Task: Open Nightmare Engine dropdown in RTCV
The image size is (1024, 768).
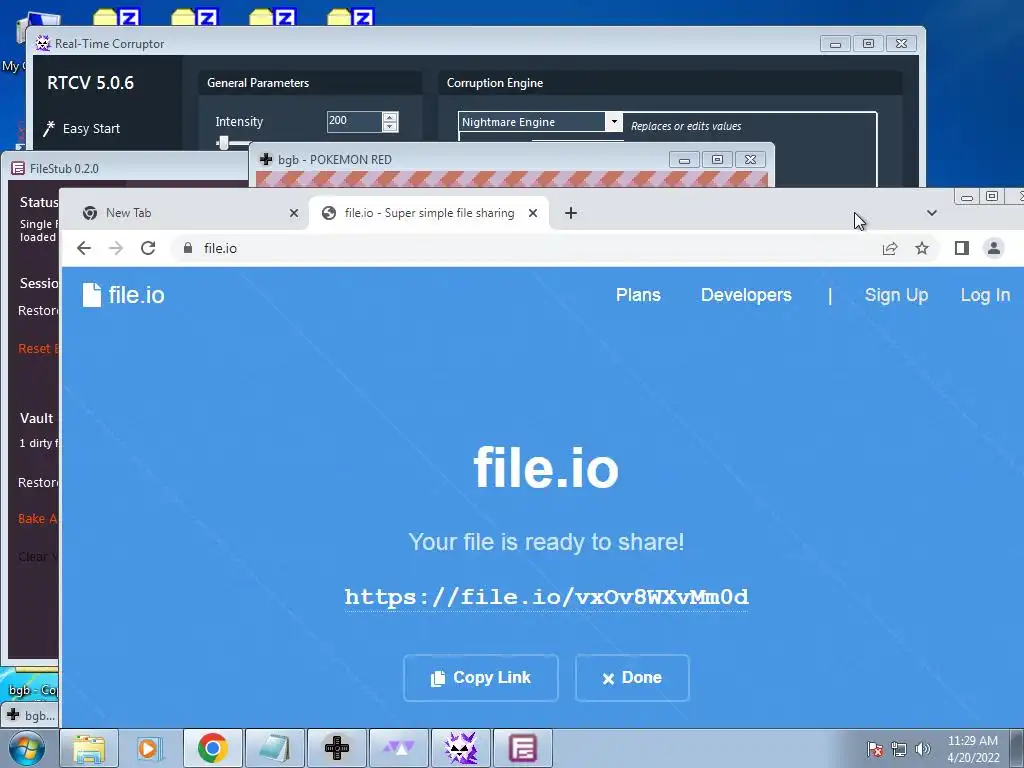Action: [613, 121]
